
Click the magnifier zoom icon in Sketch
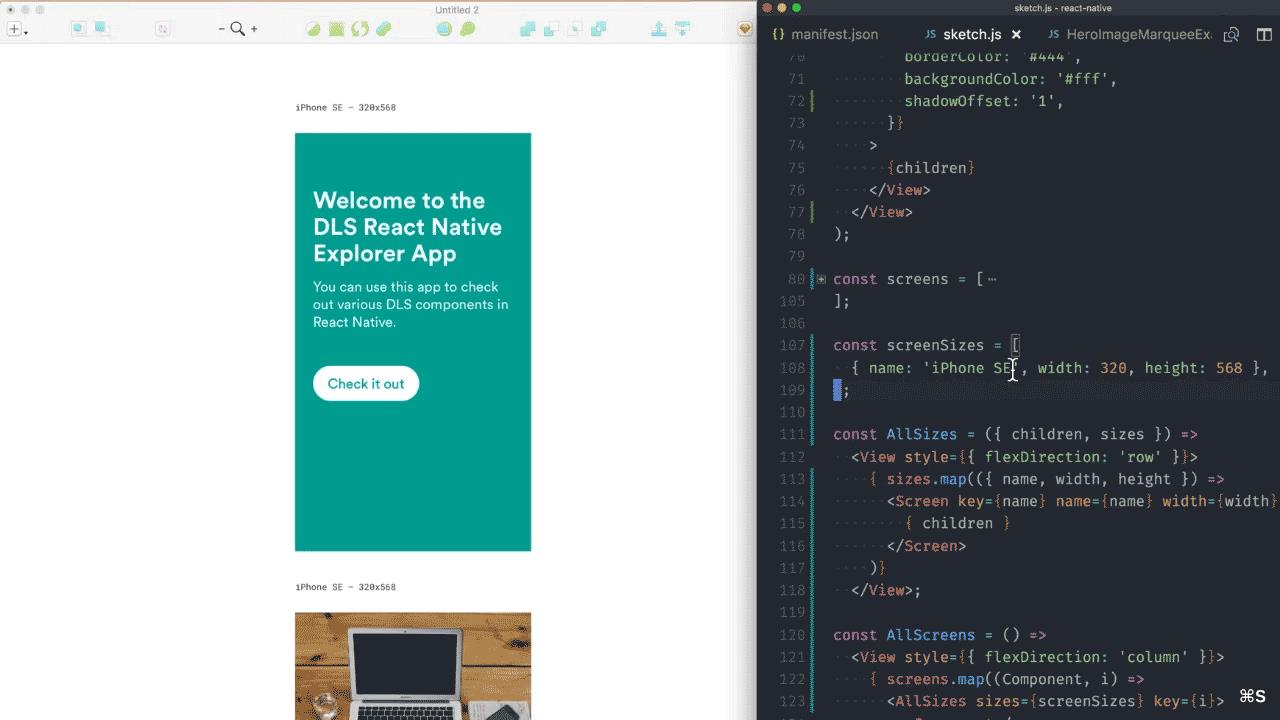pos(238,29)
